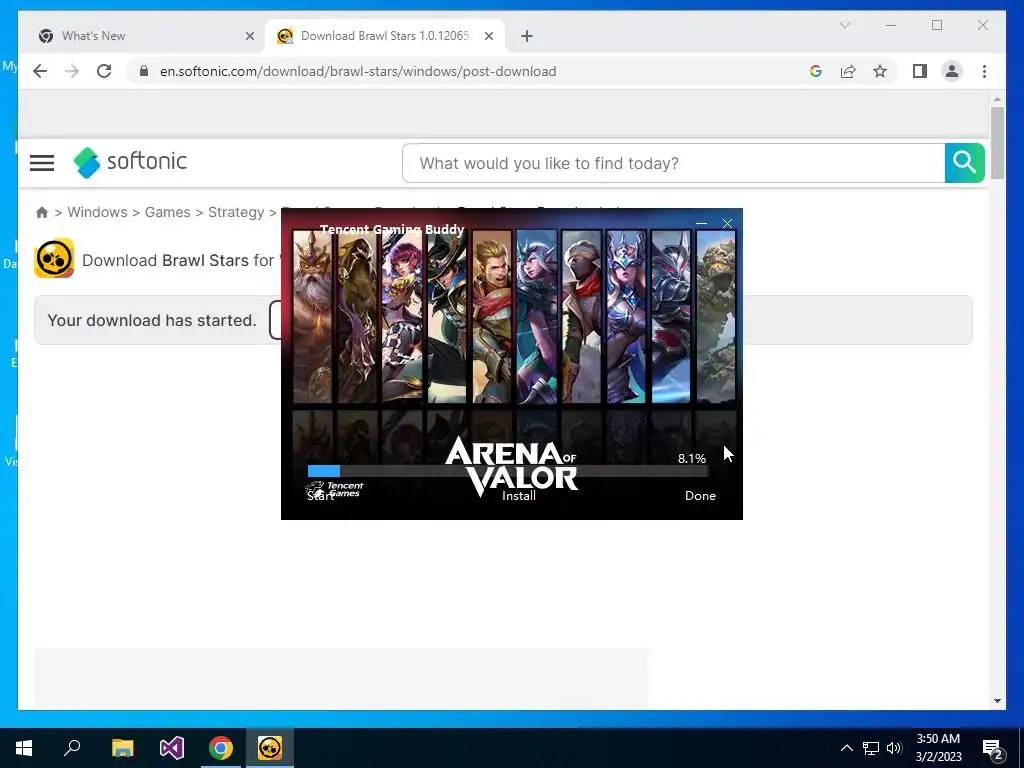
Task: Open the notification center icon
Action: point(993,749)
